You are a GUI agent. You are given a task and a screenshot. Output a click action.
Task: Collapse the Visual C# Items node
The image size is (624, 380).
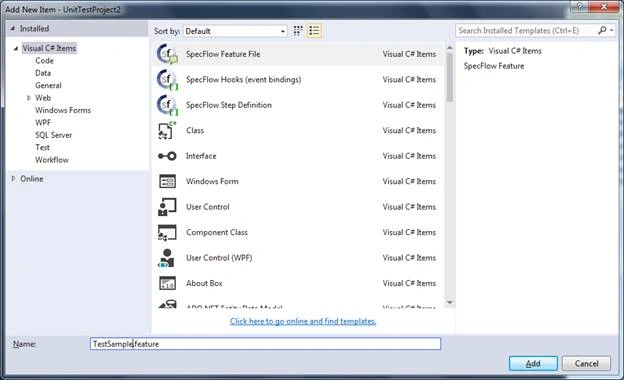(x=16, y=49)
